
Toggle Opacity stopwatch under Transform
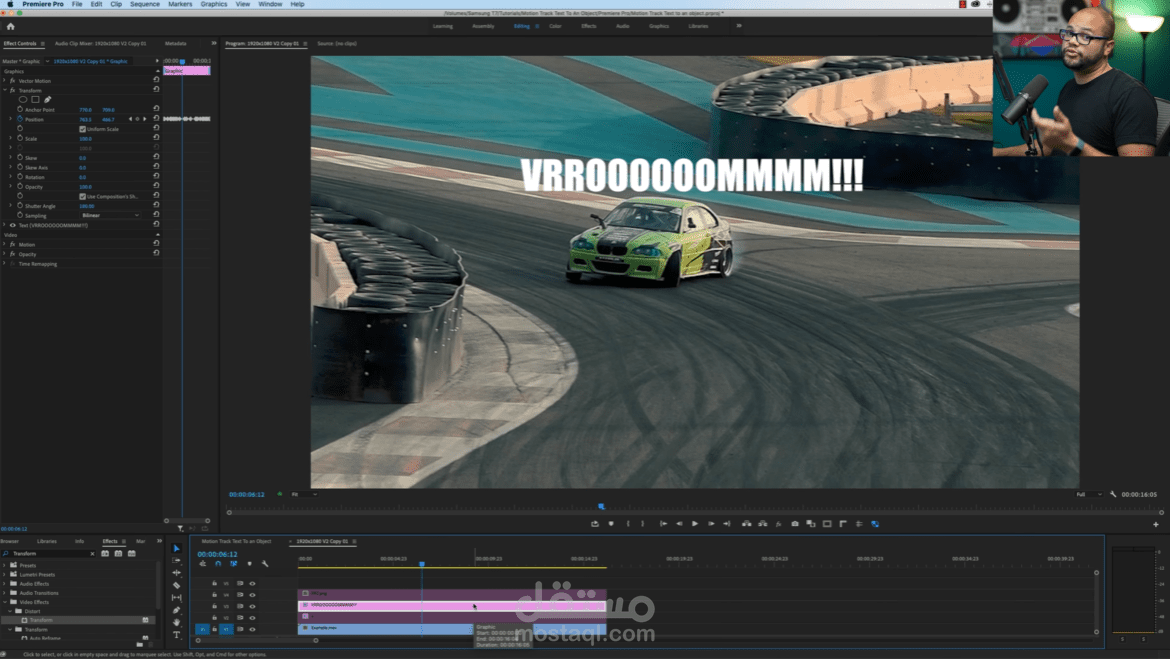pyautogui.click(x=20, y=187)
